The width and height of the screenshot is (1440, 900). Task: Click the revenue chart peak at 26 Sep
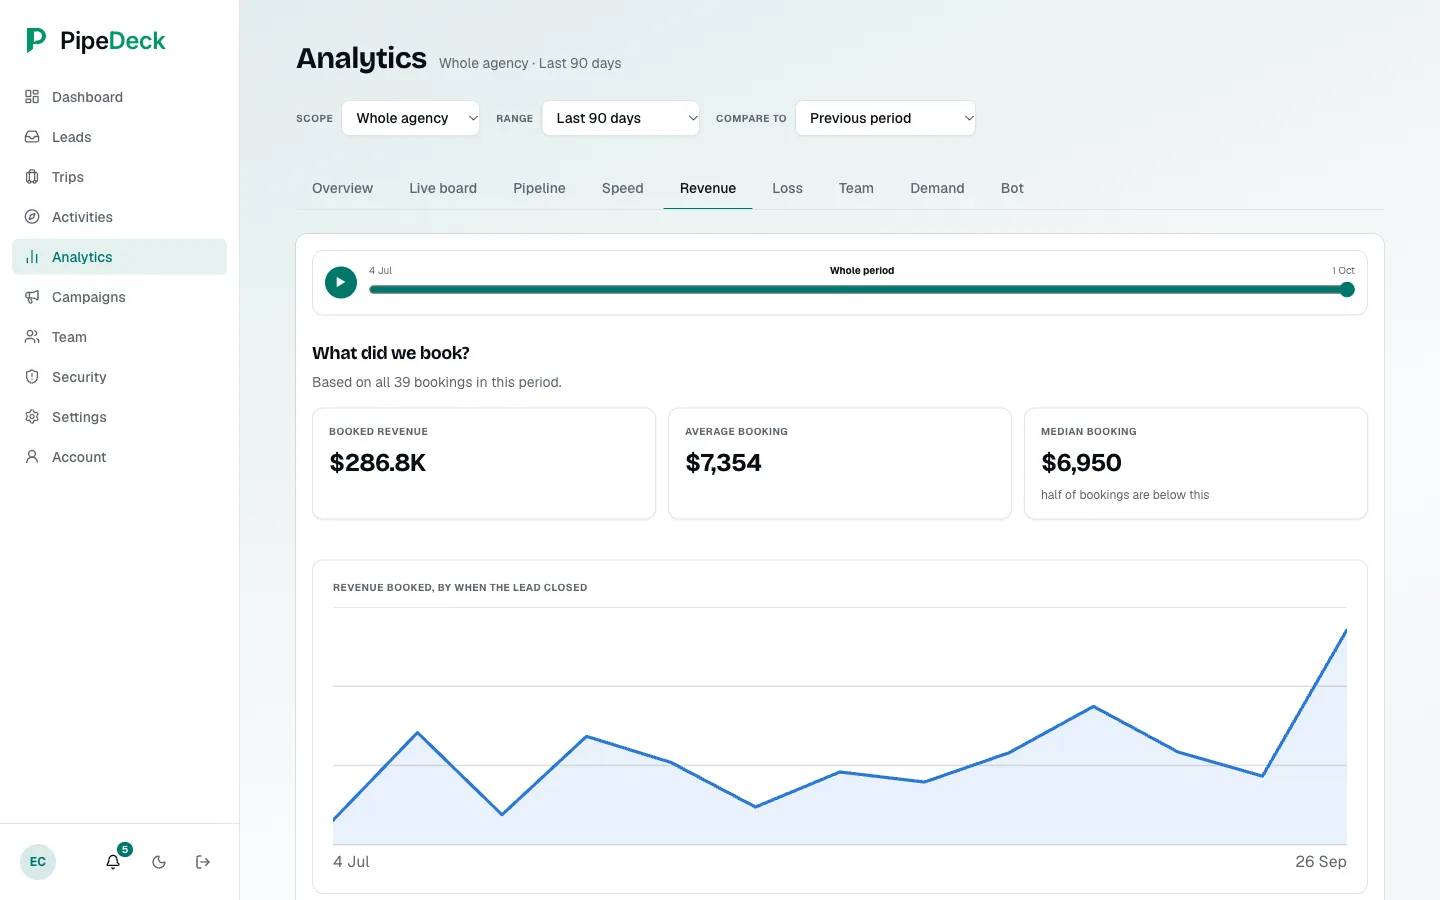[1346, 630]
